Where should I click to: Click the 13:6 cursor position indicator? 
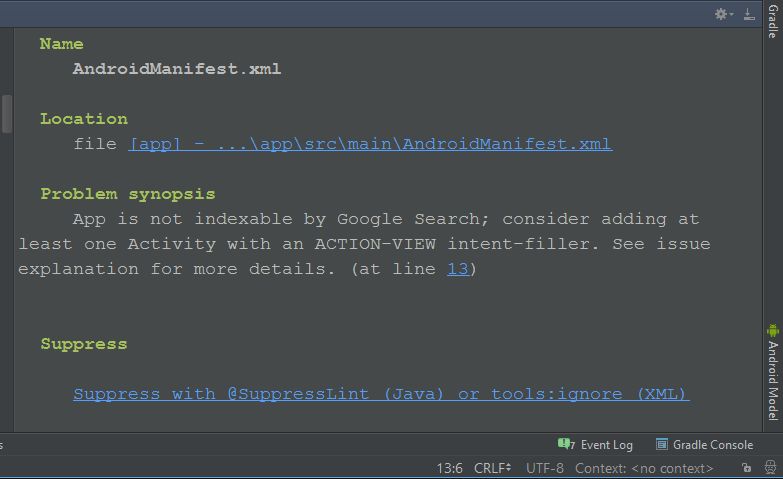coord(449,468)
